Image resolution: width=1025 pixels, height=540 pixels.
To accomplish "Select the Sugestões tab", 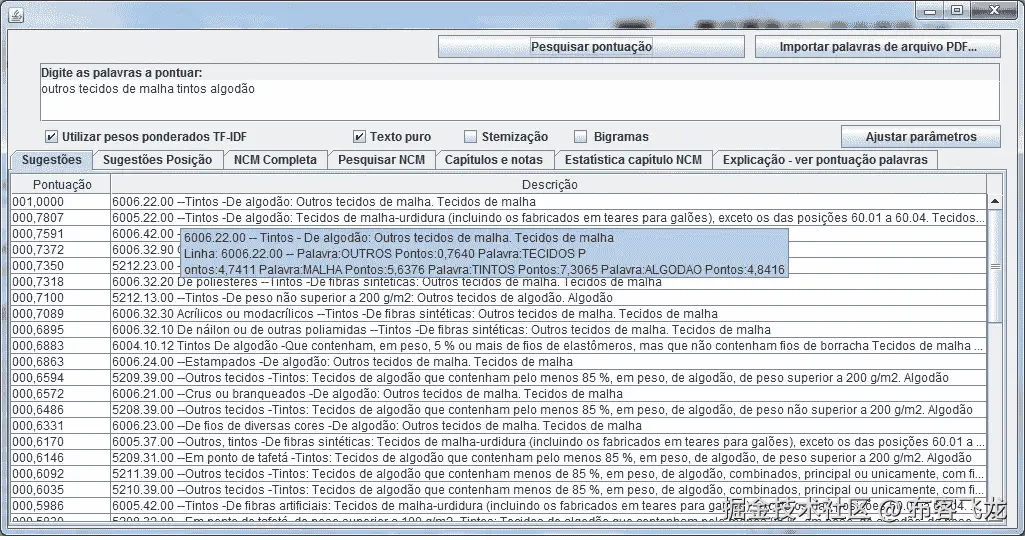I will tap(52, 160).
